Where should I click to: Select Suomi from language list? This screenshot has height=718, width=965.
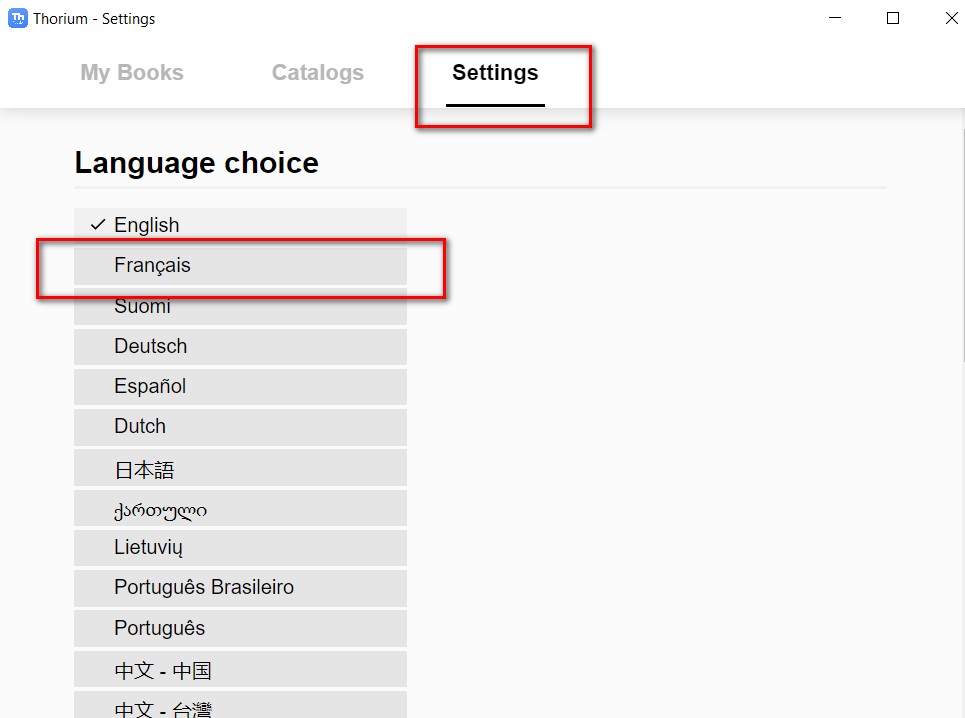[x=240, y=307]
